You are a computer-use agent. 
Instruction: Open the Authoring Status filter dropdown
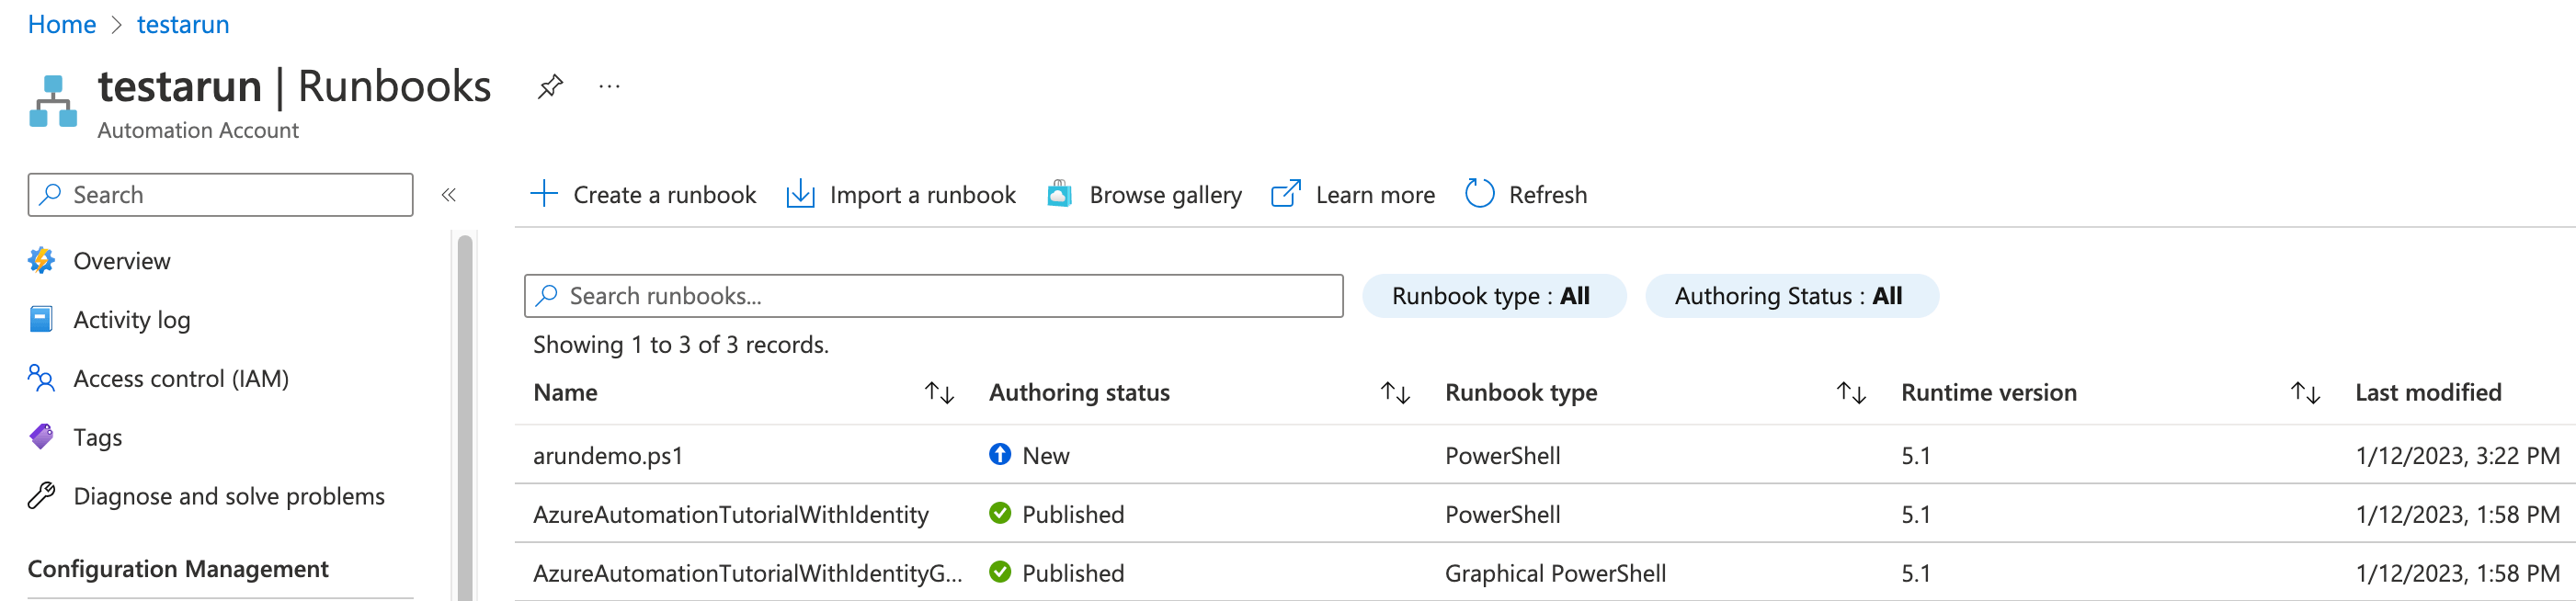pos(1790,296)
